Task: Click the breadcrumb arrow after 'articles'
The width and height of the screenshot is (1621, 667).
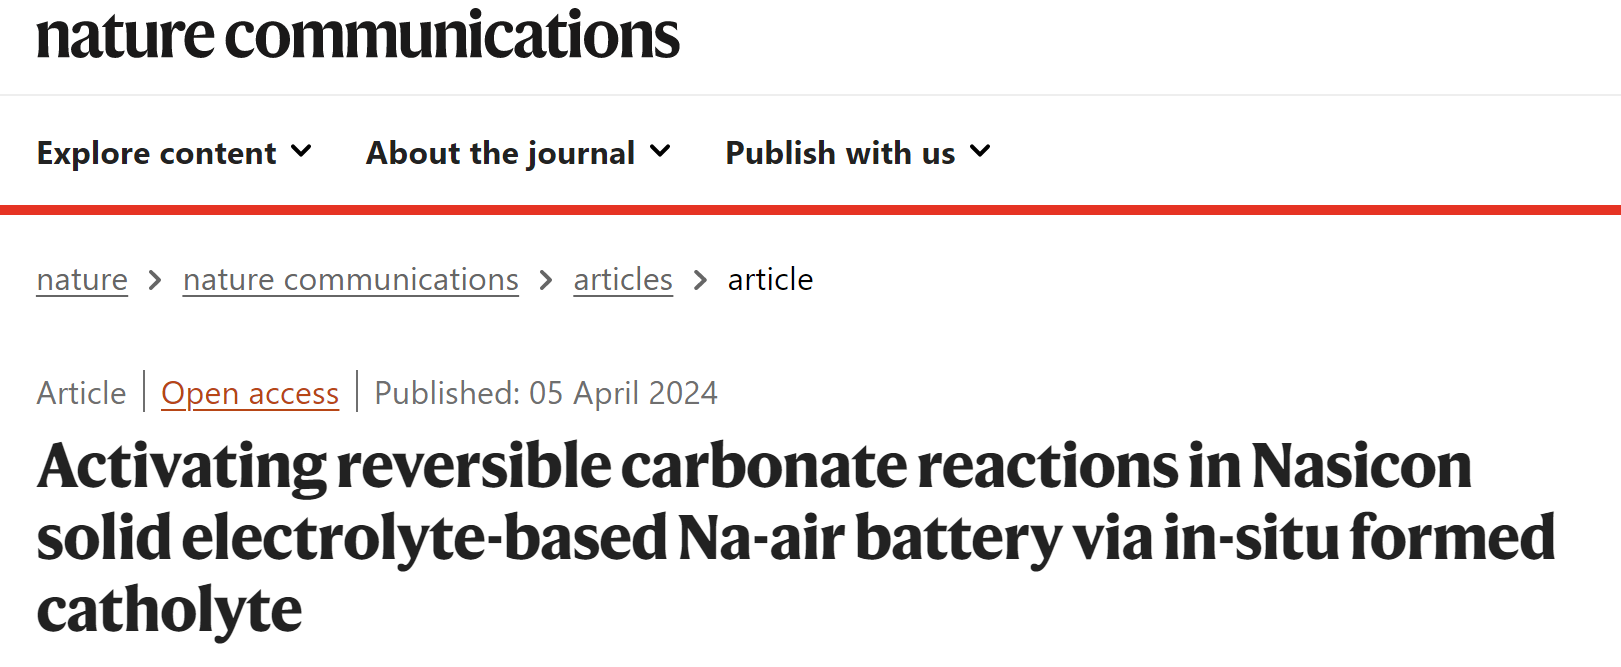Action: point(700,281)
